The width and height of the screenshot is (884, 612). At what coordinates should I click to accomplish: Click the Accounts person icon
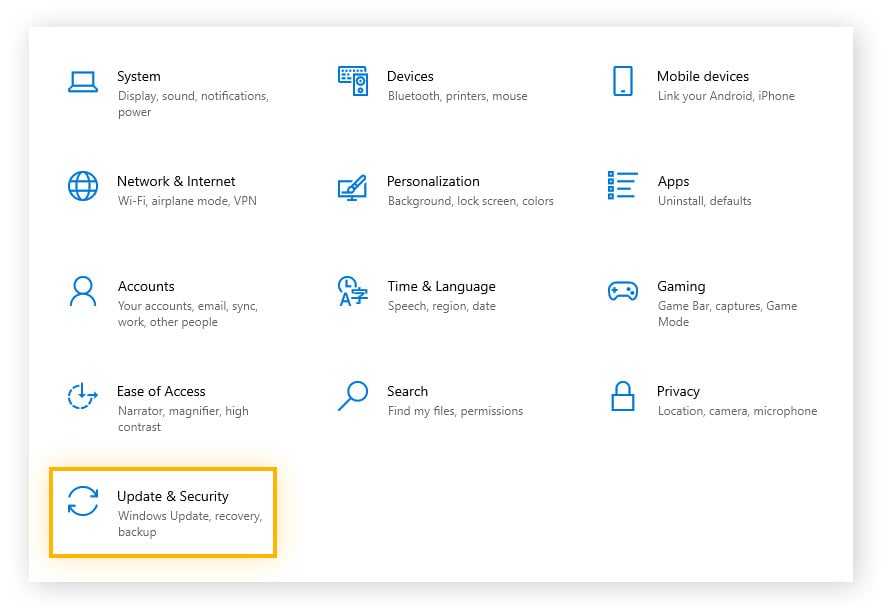tap(83, 291)
